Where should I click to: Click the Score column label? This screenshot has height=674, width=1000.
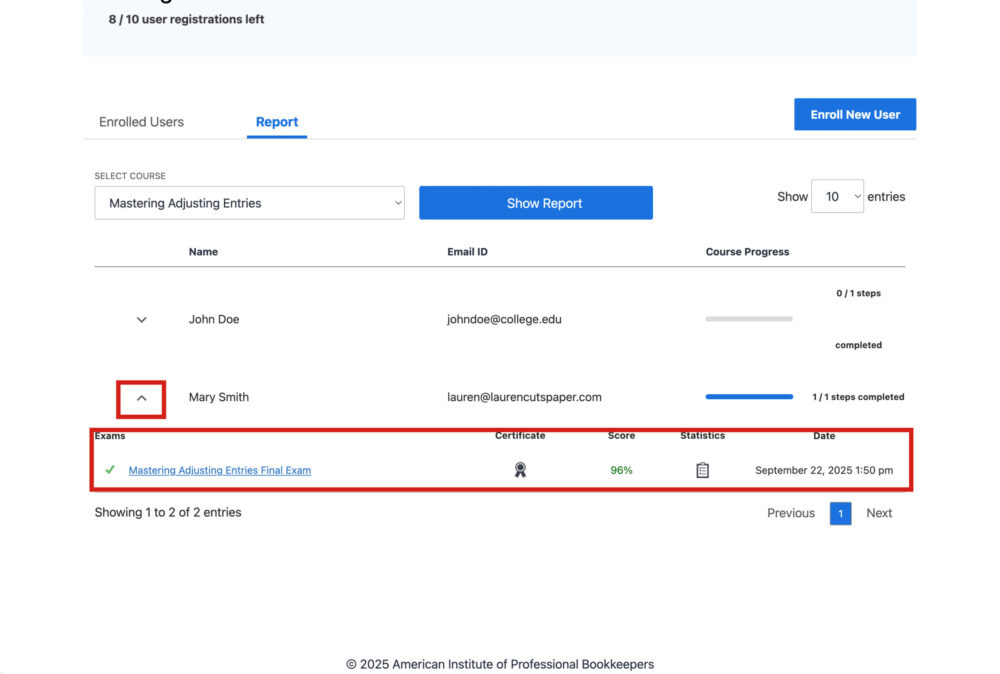[621, 436]
